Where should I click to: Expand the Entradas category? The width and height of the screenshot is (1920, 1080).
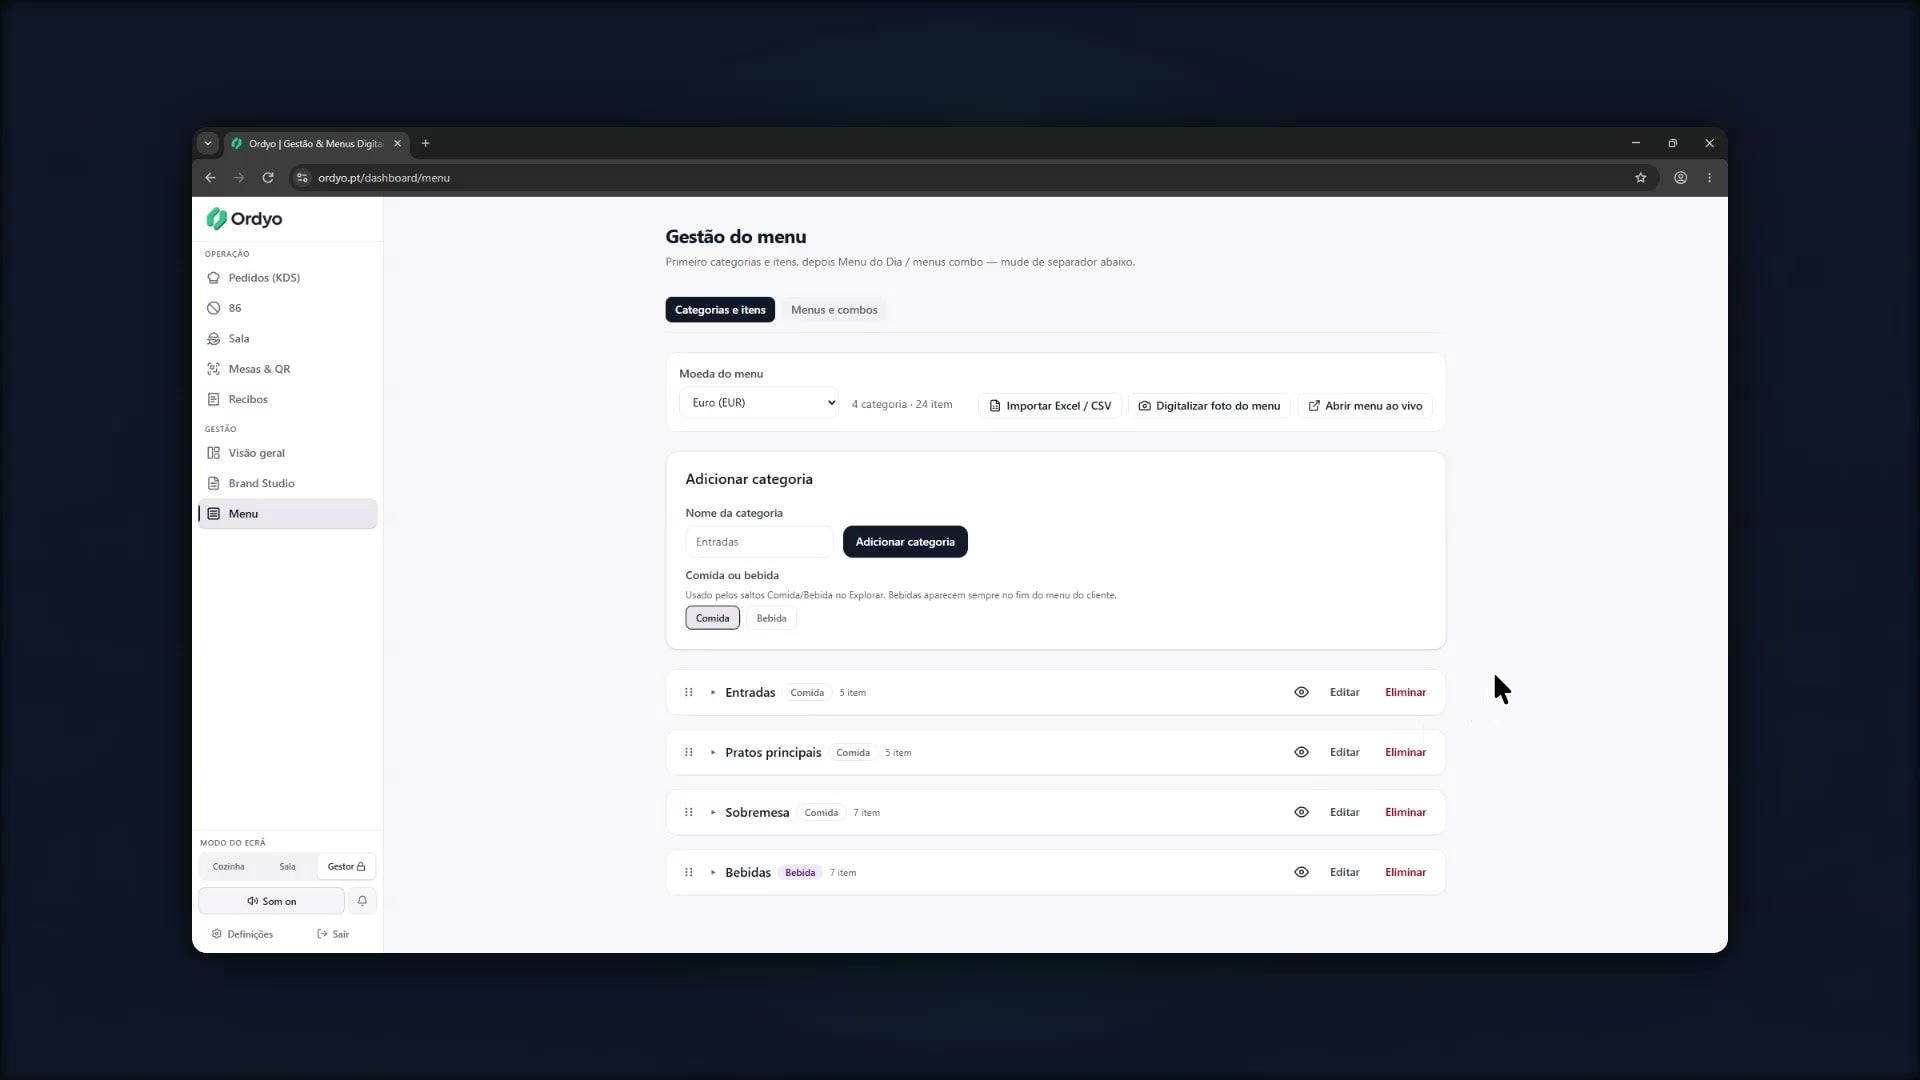[x=713, y=692]
